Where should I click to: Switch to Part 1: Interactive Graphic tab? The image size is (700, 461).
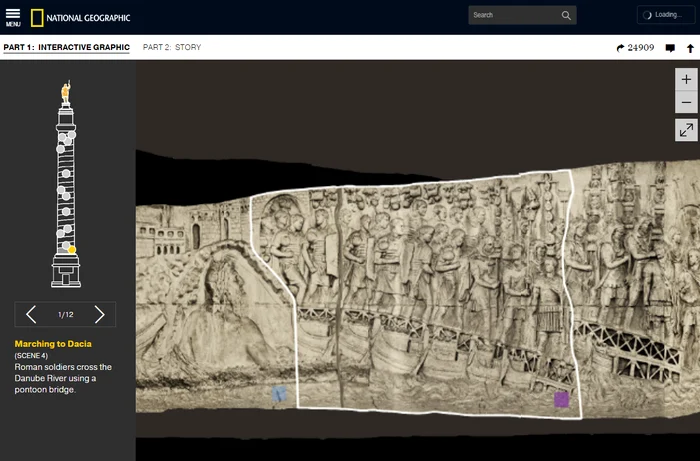[67, 47]
